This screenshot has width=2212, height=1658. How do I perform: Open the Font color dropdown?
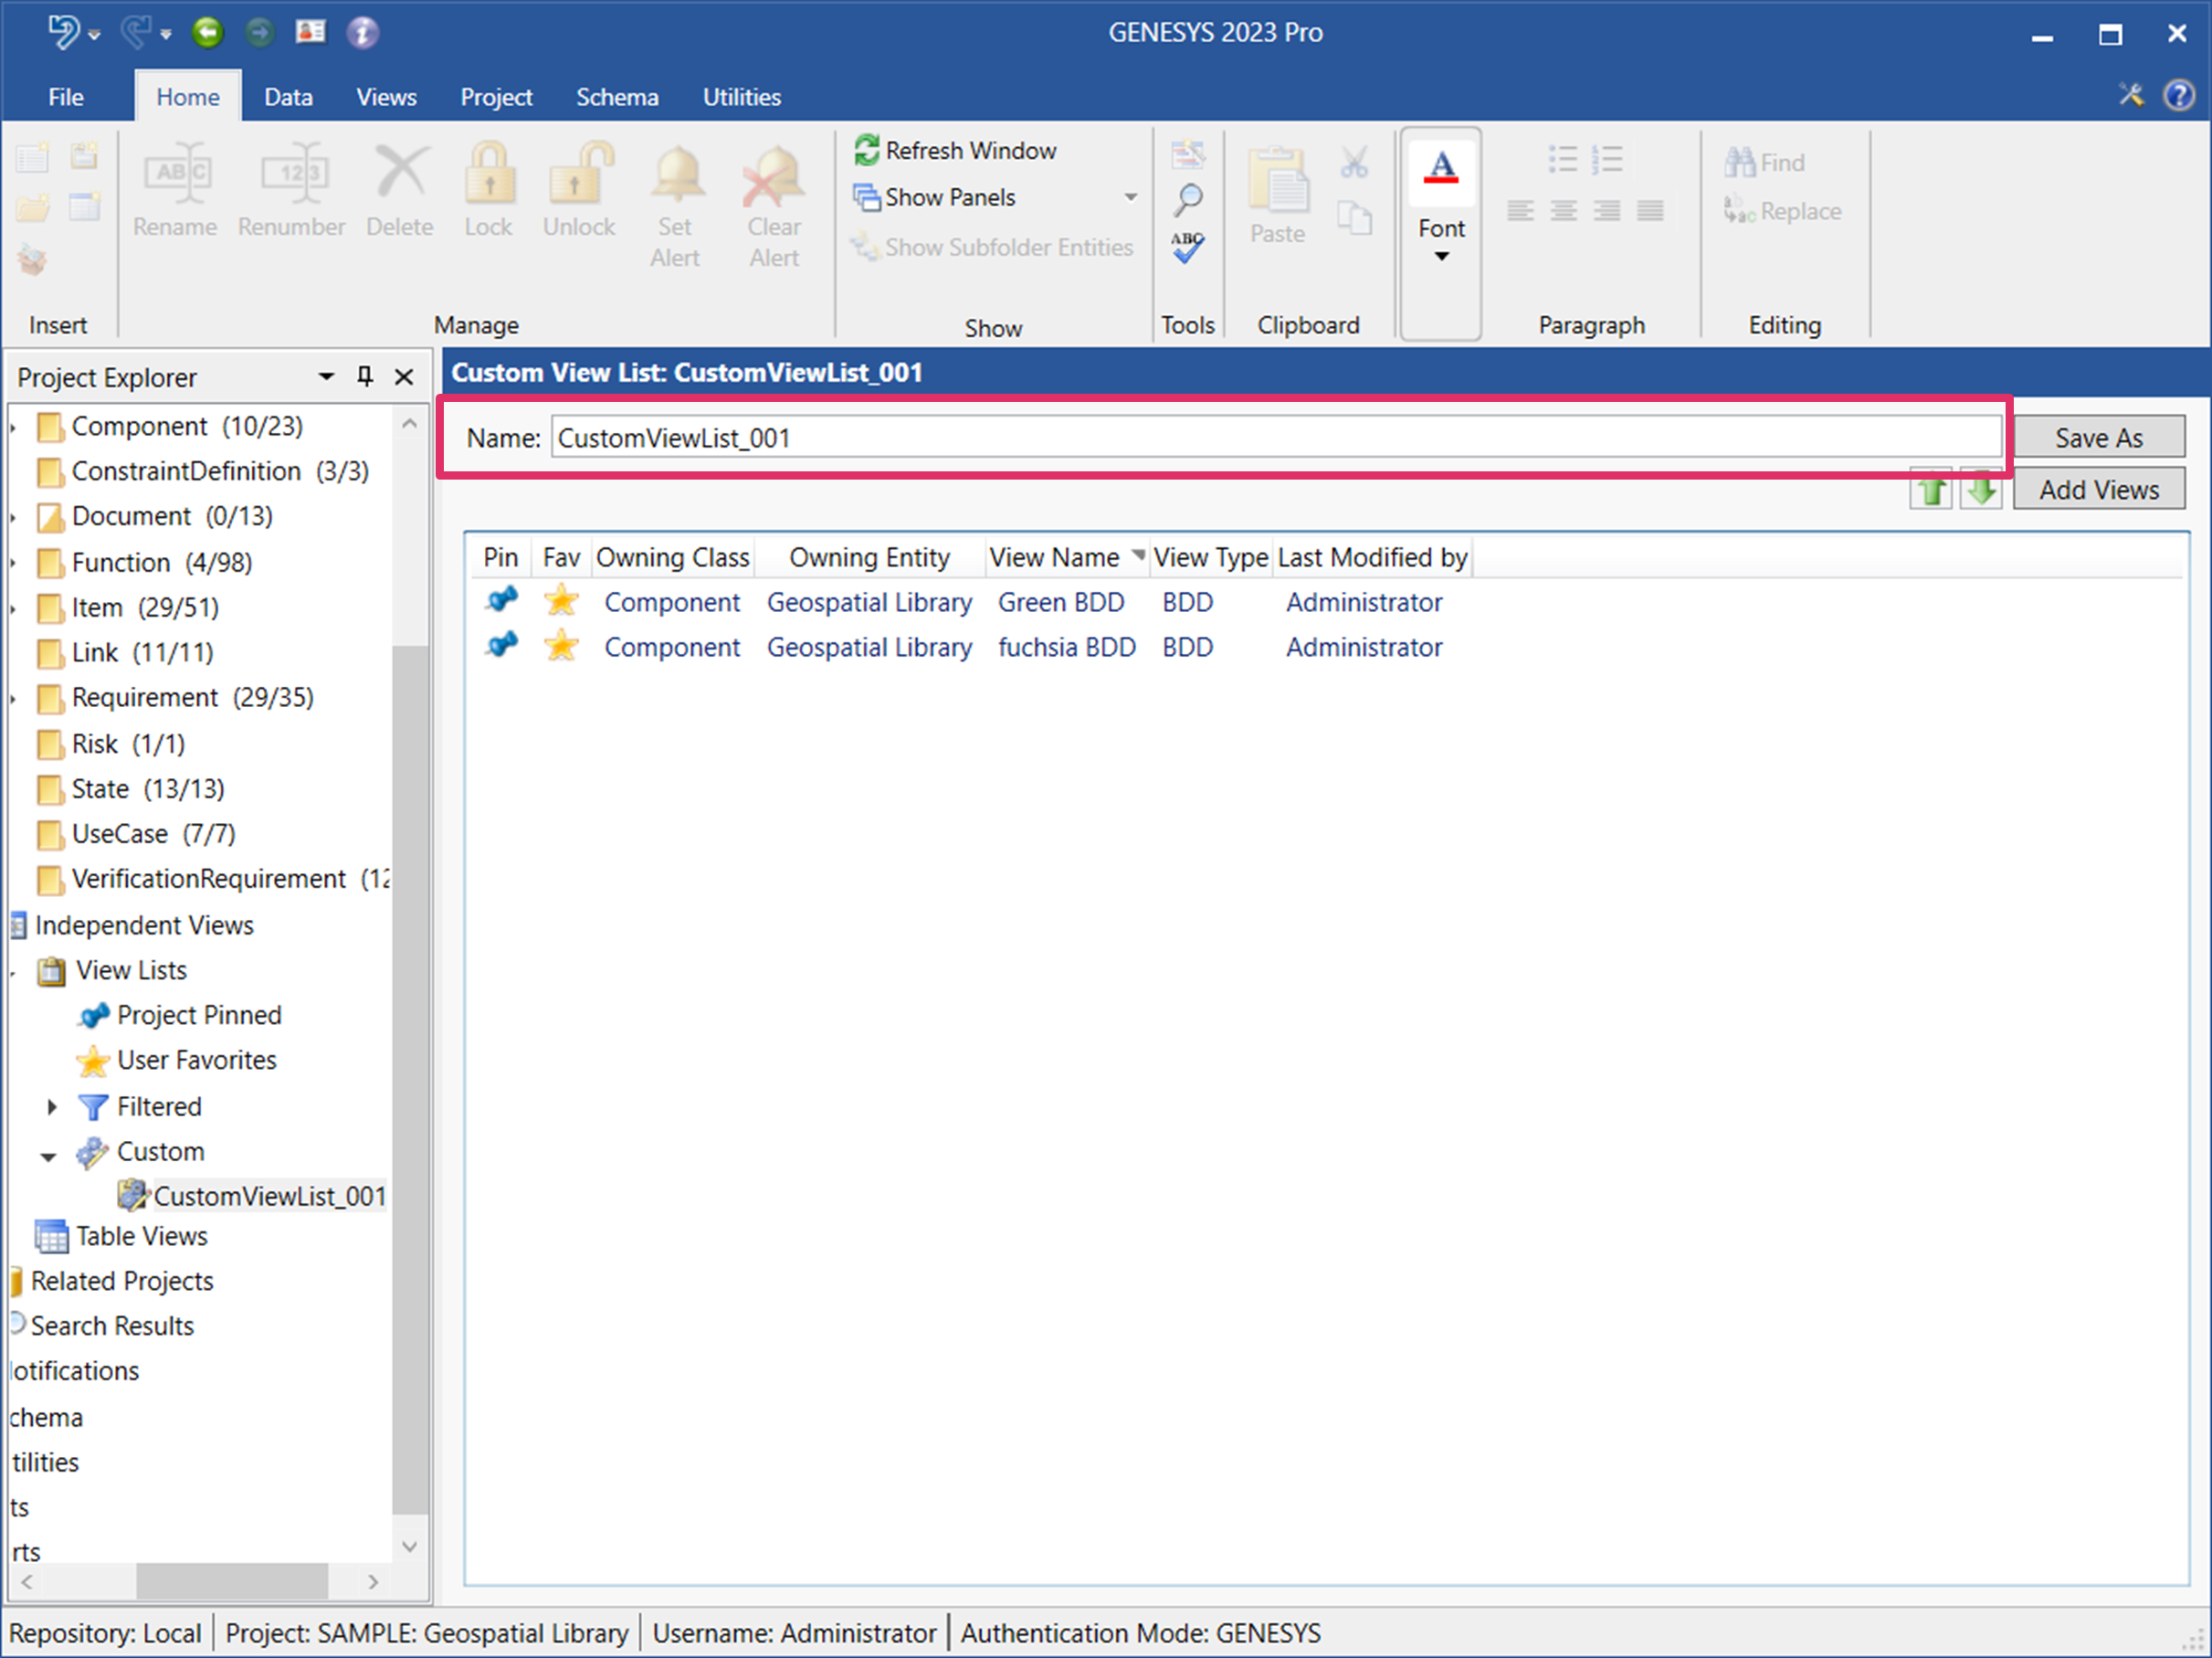point(1441,257)
